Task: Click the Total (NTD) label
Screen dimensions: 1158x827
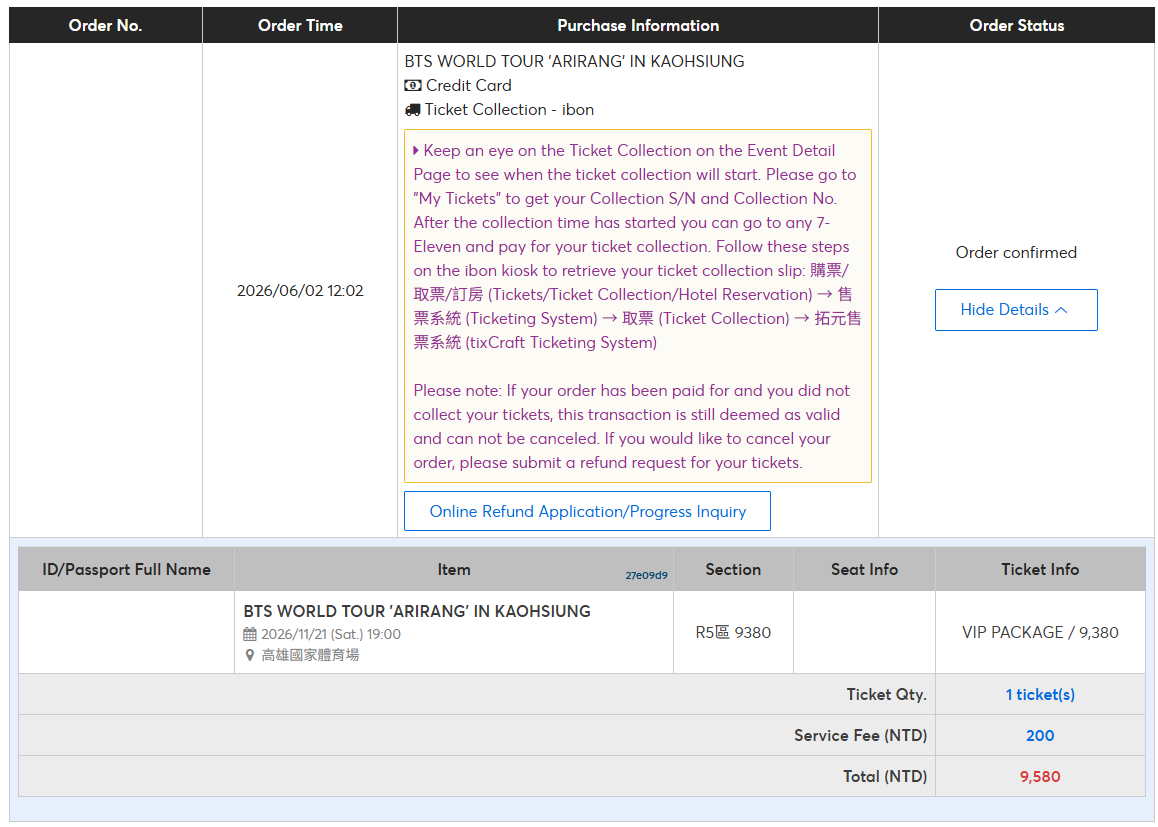Action: tap(885, 777)
